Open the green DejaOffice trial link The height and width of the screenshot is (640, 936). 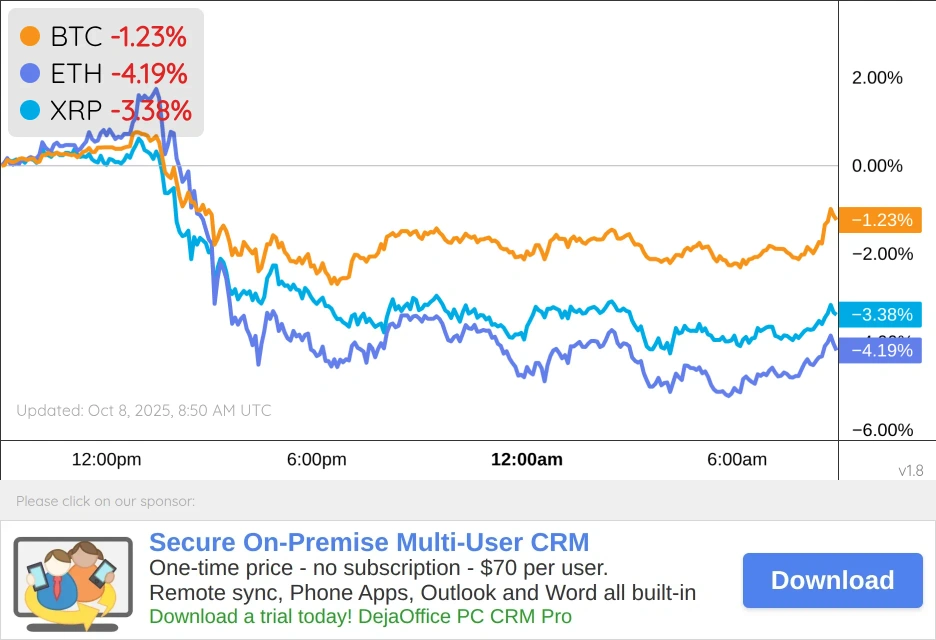pos(360,616)
